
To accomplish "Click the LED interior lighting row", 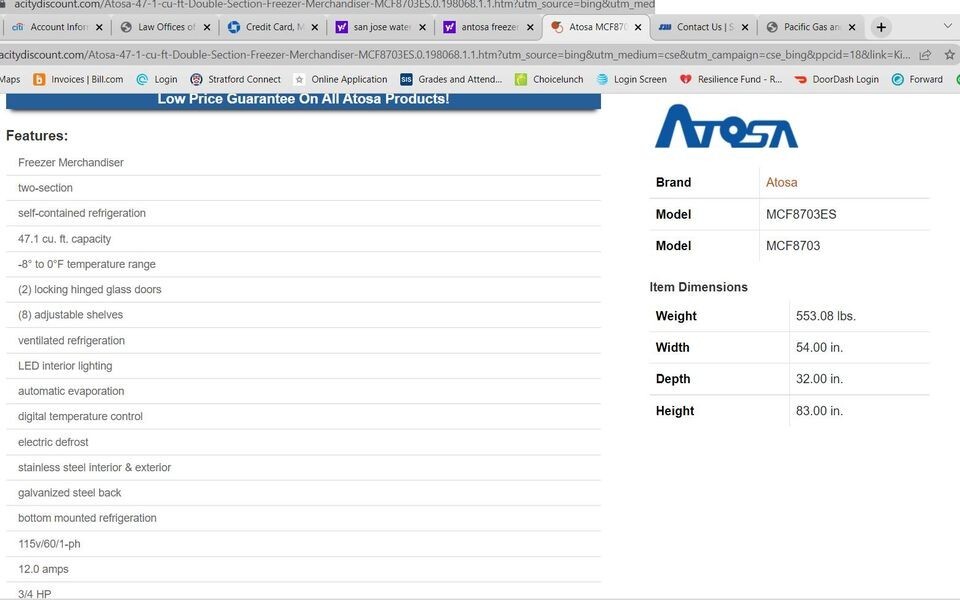I will click(303, 366).
